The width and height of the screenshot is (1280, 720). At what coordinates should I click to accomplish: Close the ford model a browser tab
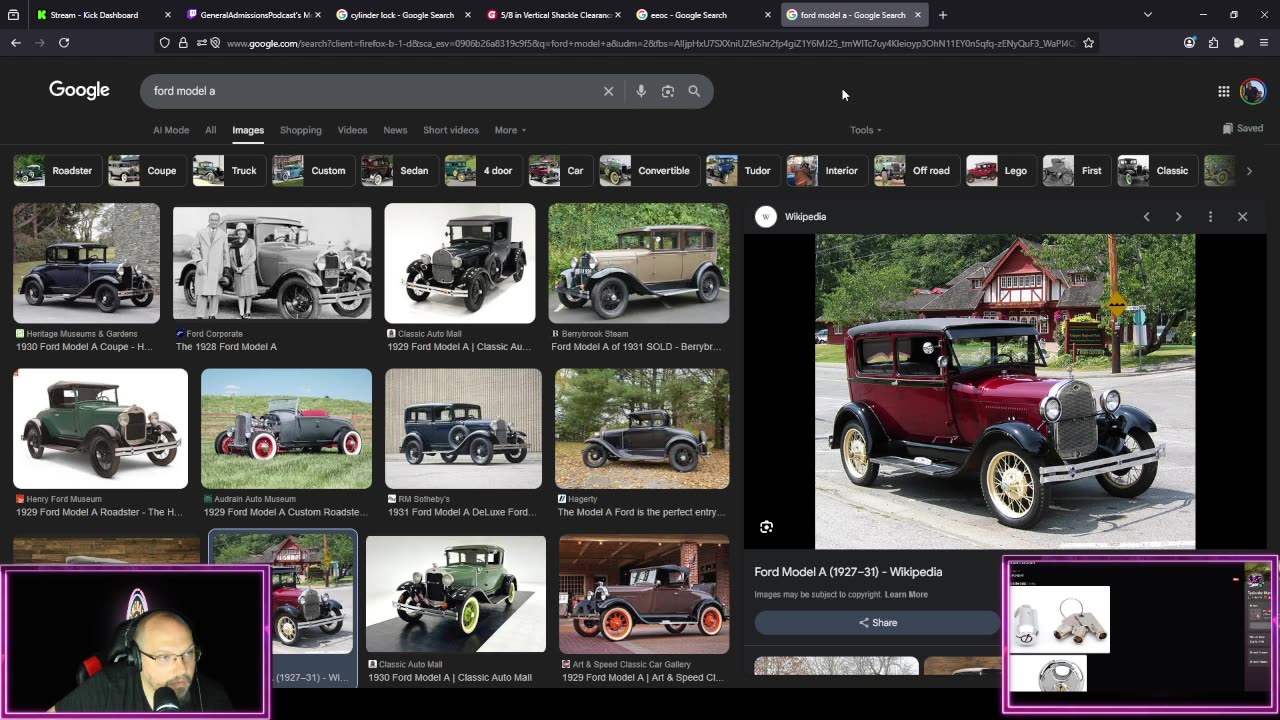(917, 15)
